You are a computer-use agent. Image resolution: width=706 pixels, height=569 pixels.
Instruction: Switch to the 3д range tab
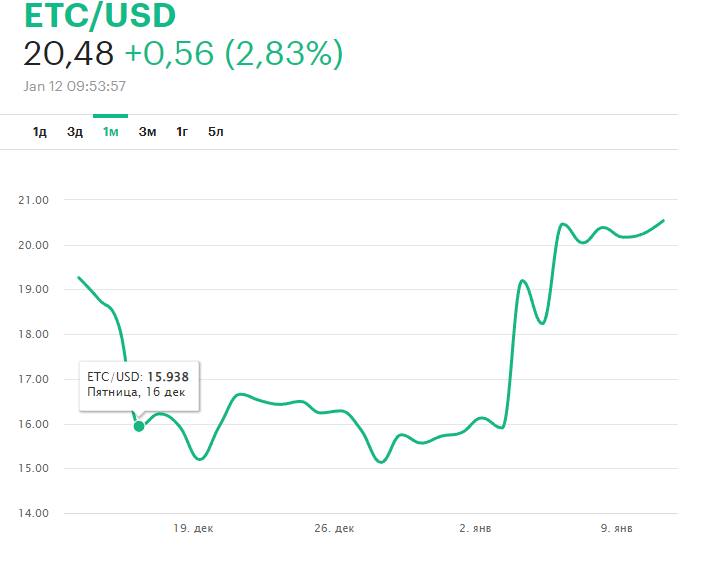tap(75, 132)
